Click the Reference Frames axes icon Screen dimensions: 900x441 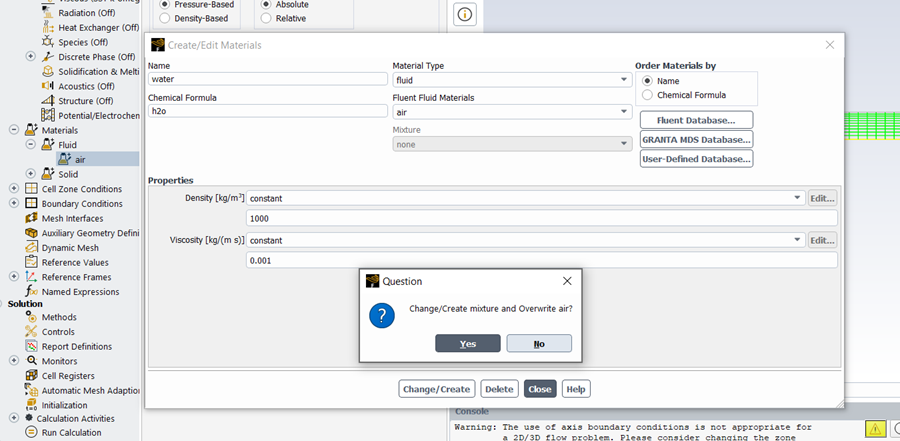32,277
